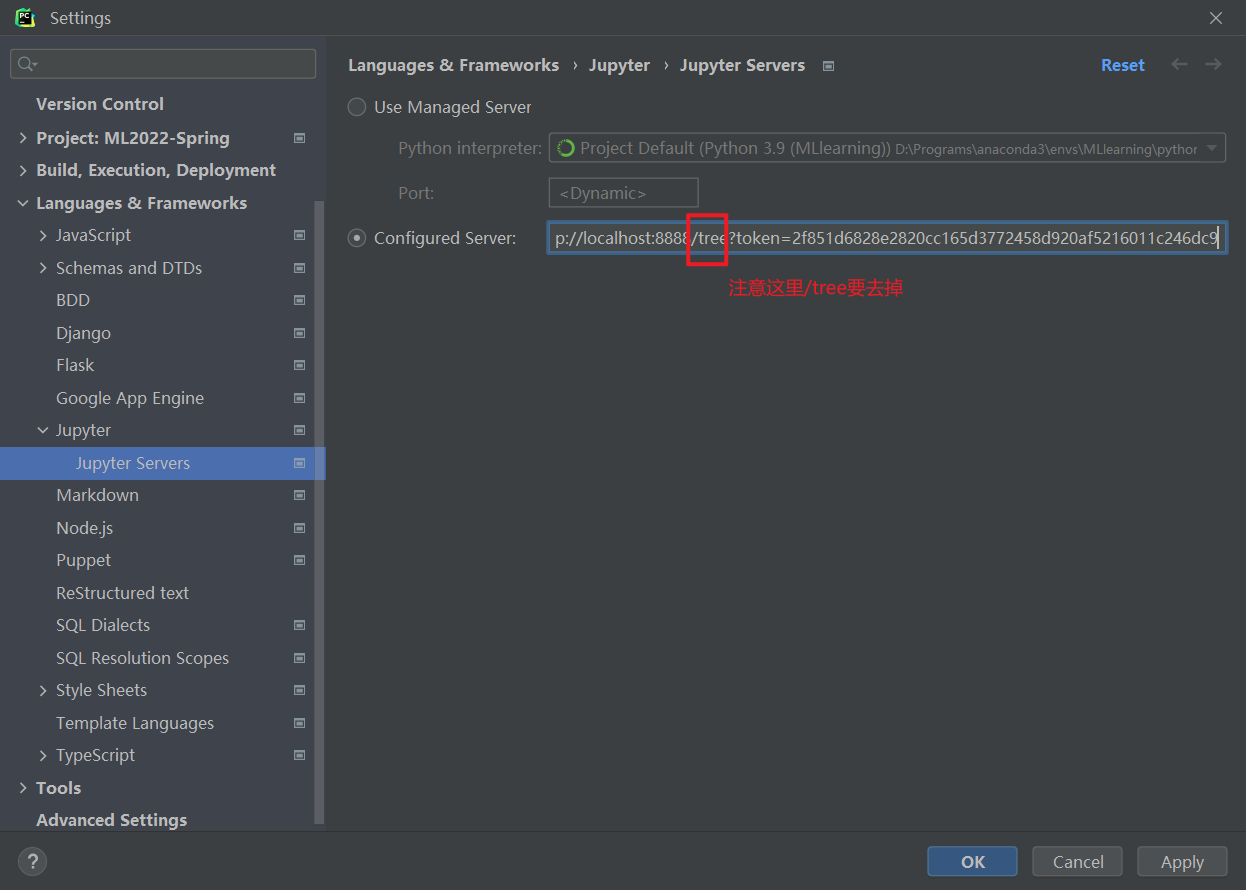Click project scope icon next to JavaScript
Image resolution: width=1246 pixels, height=890 pixels.
pyautogui.click(x=299, y=236)
